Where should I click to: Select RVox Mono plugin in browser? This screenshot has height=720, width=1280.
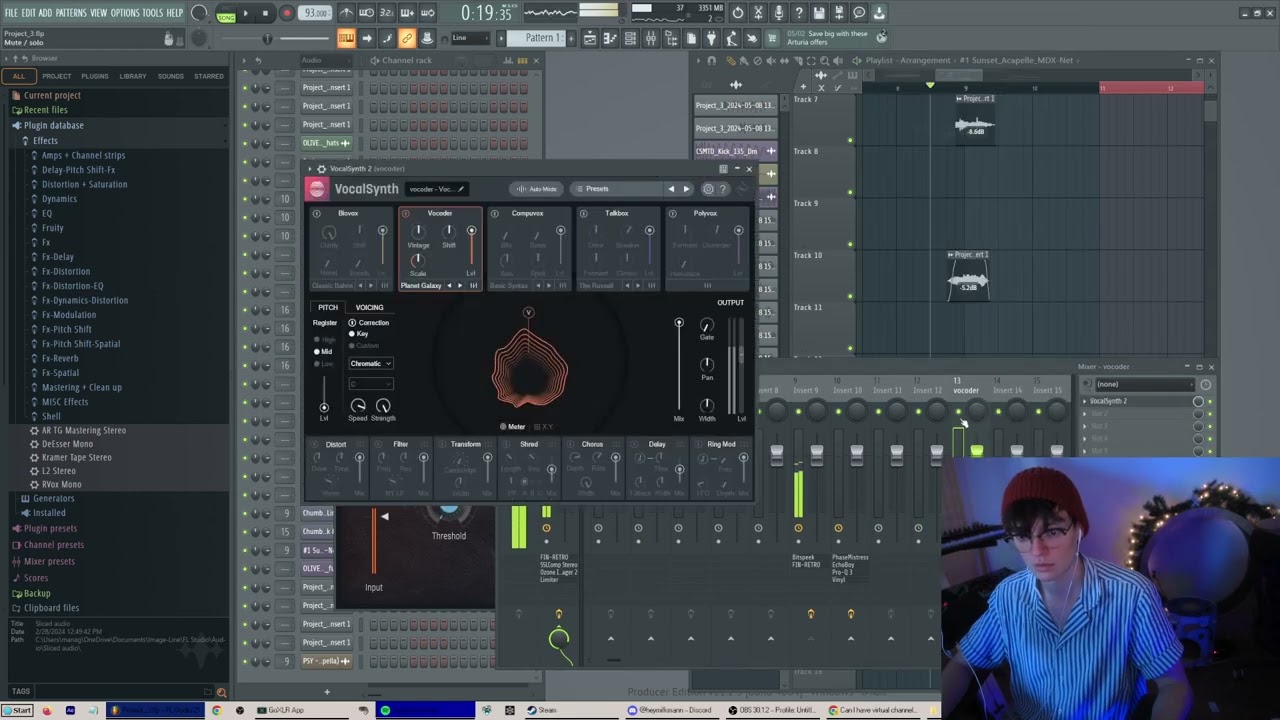[61, 484]
